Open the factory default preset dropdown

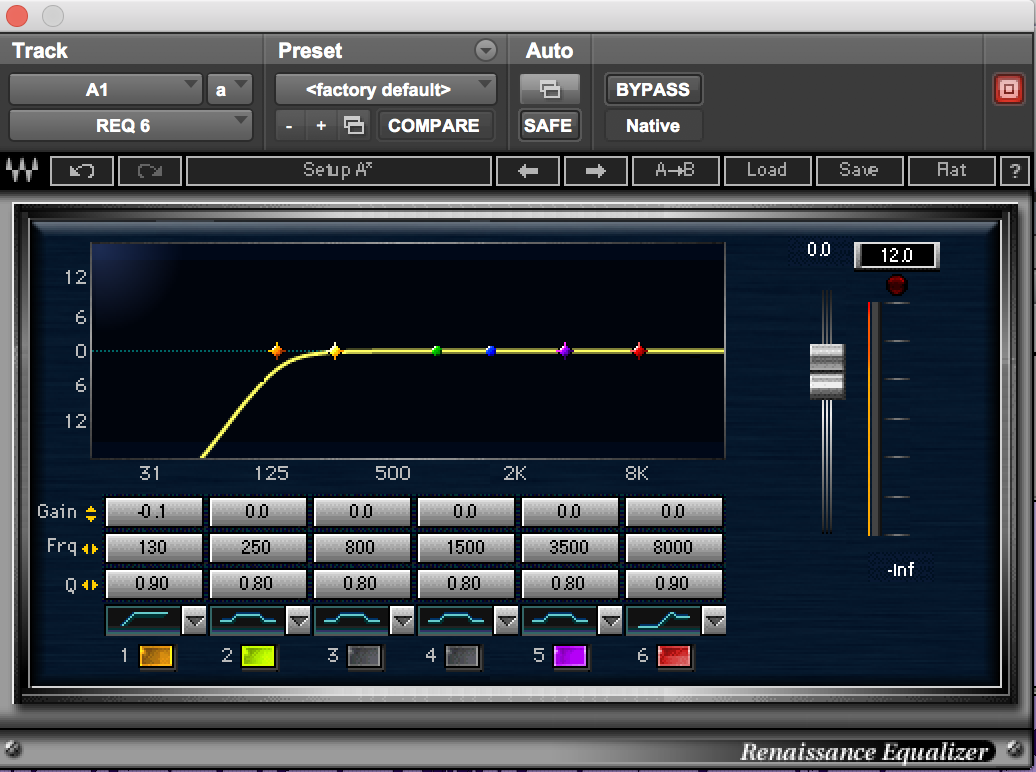[385, 89]
